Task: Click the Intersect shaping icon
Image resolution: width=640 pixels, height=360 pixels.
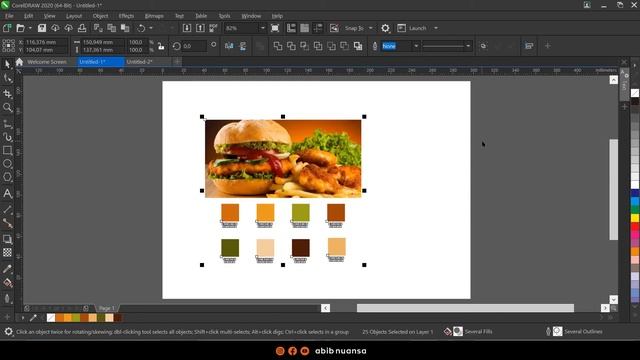Action: 304,46
